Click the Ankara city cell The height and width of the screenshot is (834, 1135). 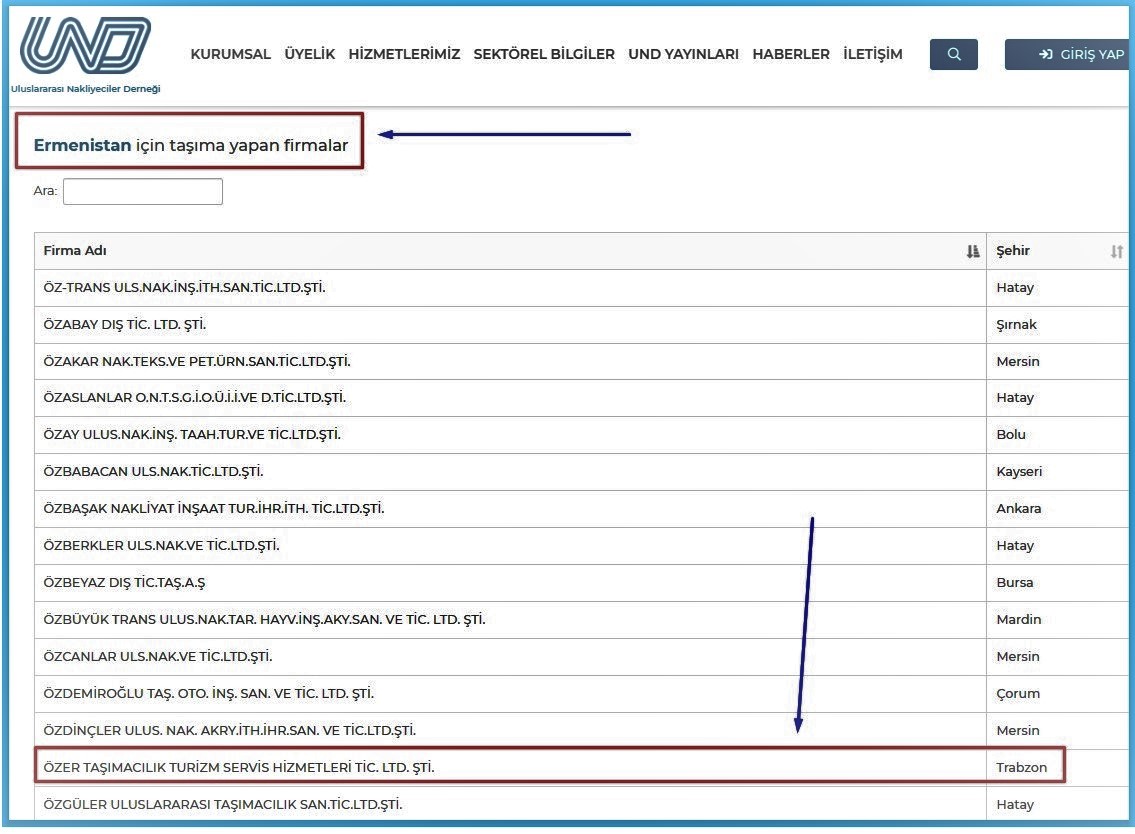(1058, 508)
